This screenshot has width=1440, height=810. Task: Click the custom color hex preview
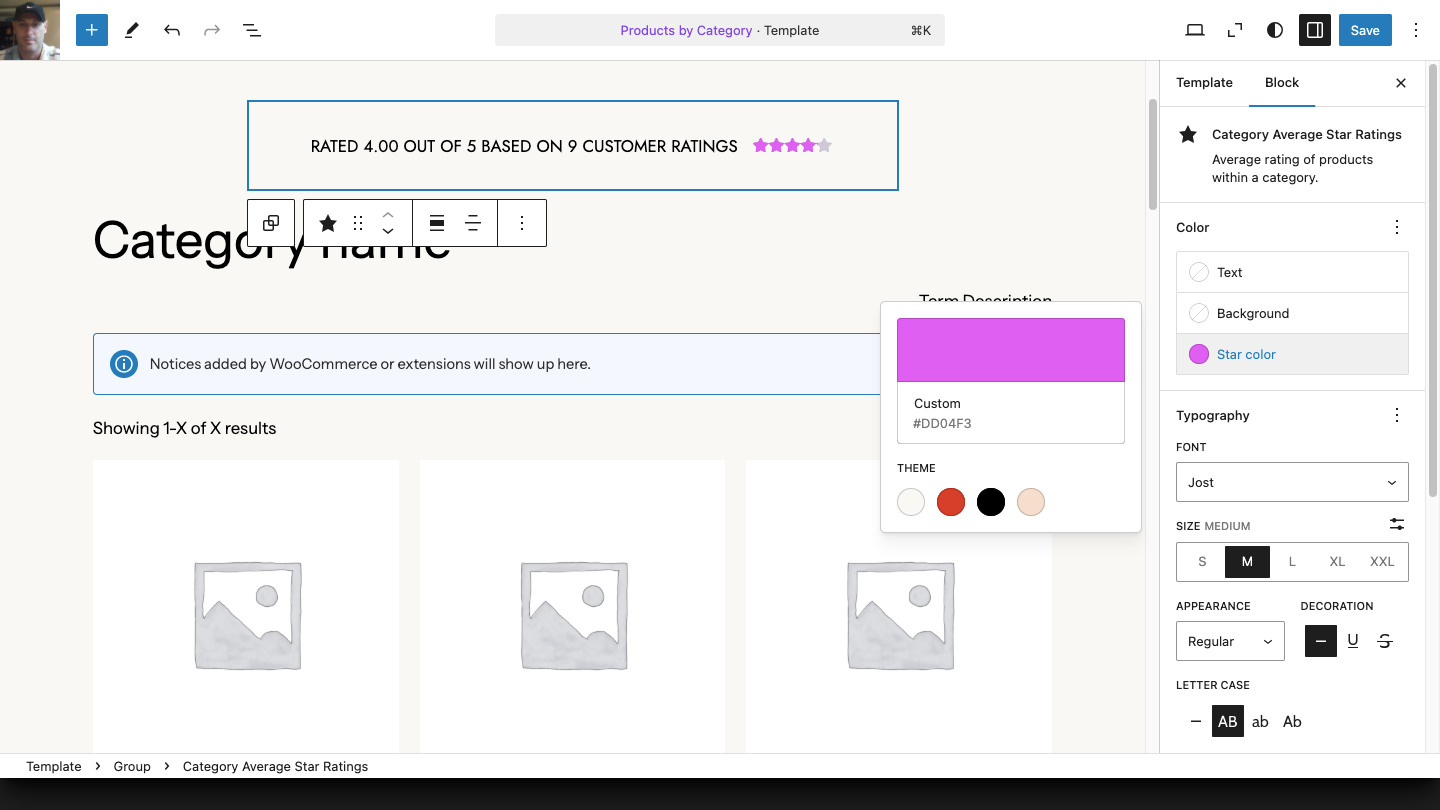(x=1010, y=350)
